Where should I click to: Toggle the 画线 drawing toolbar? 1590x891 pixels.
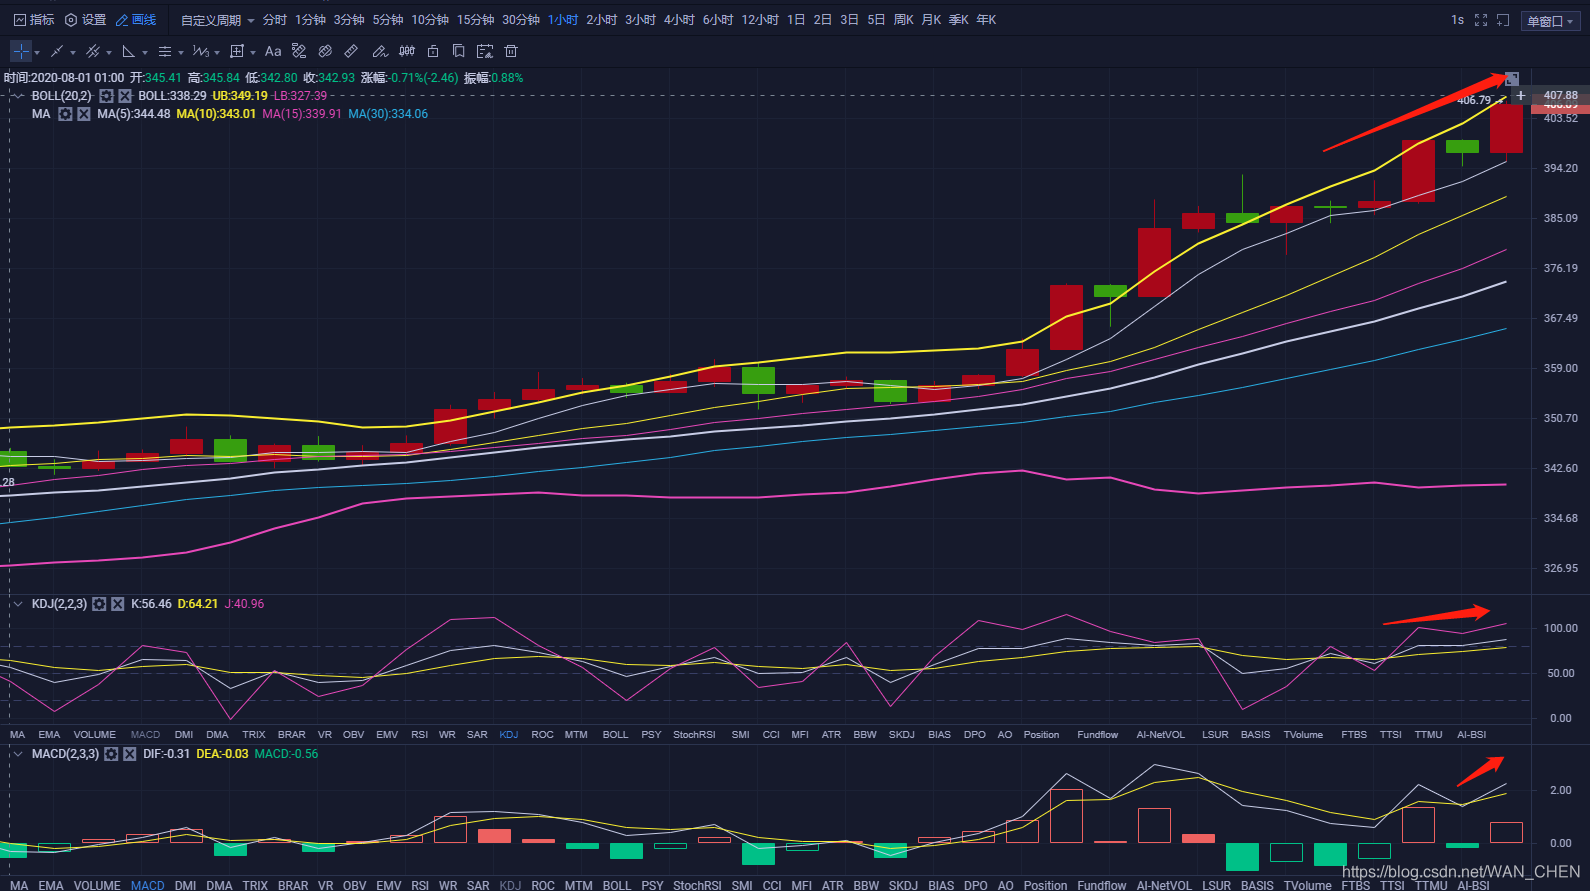136,20
